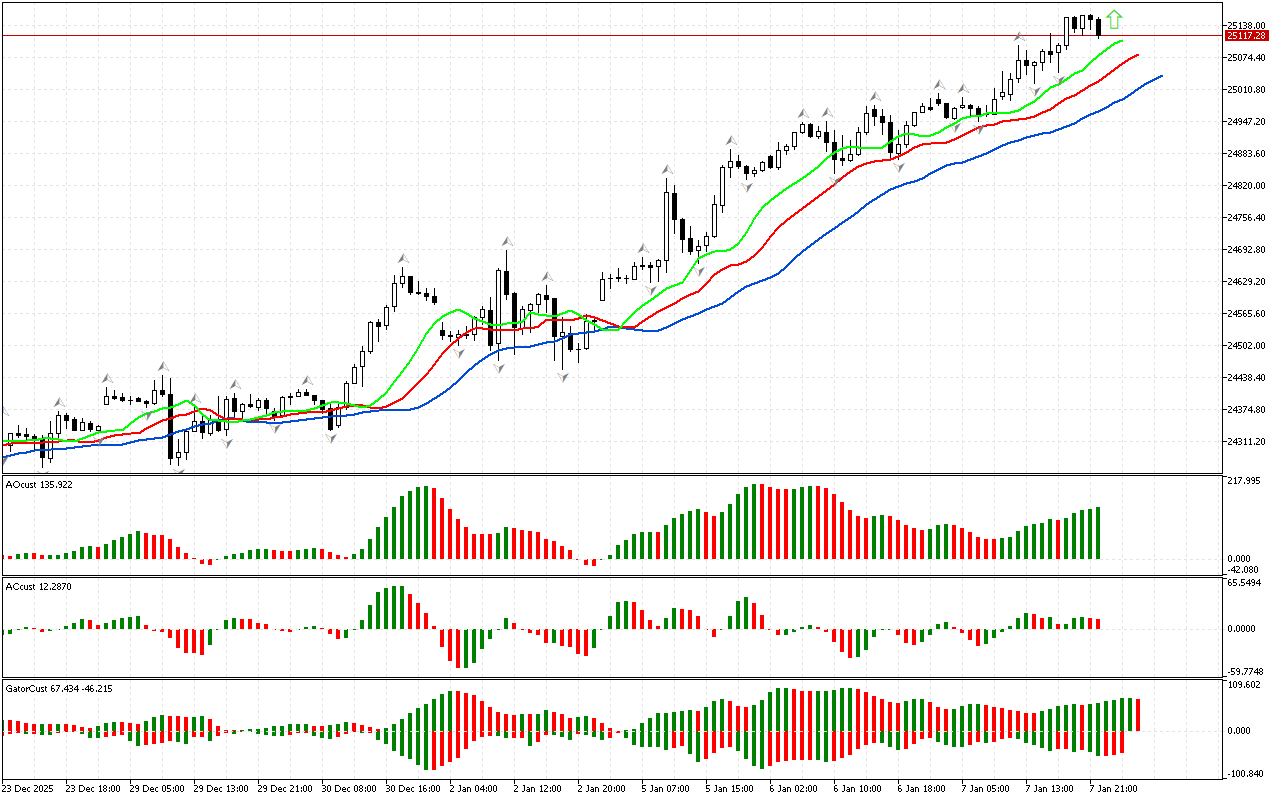Click the 217.995 scale value in the AOcust pane

pyautogui.click(x=1246, y=481)
